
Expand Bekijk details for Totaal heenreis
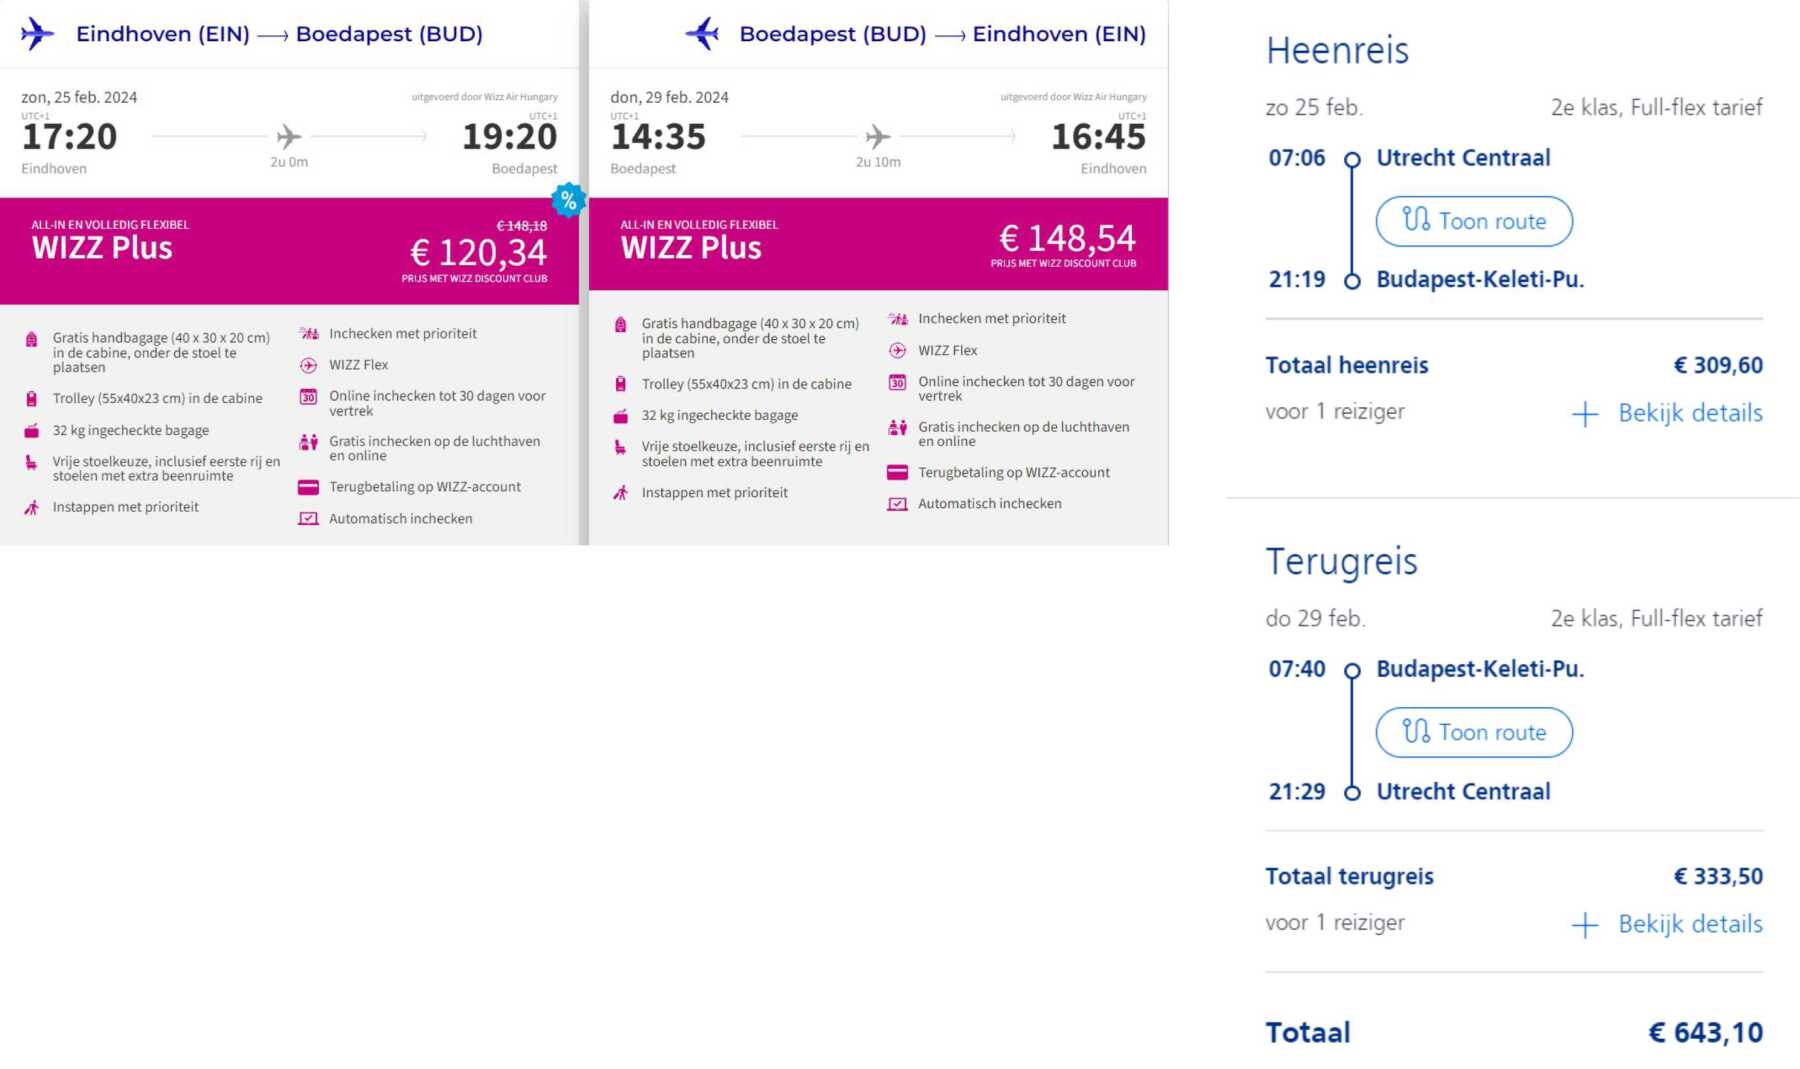click(x=1667, y=413)
